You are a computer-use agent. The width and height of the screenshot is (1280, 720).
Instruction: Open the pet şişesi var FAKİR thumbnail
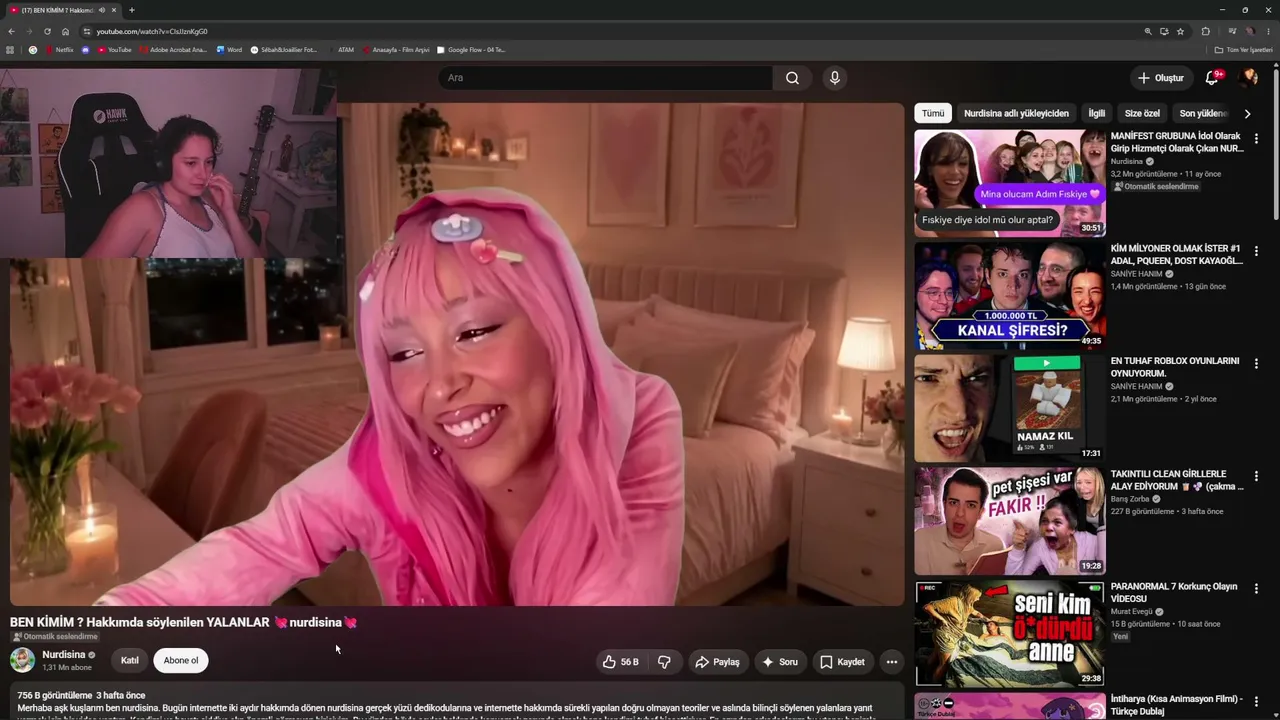(x=1010, y=521)
